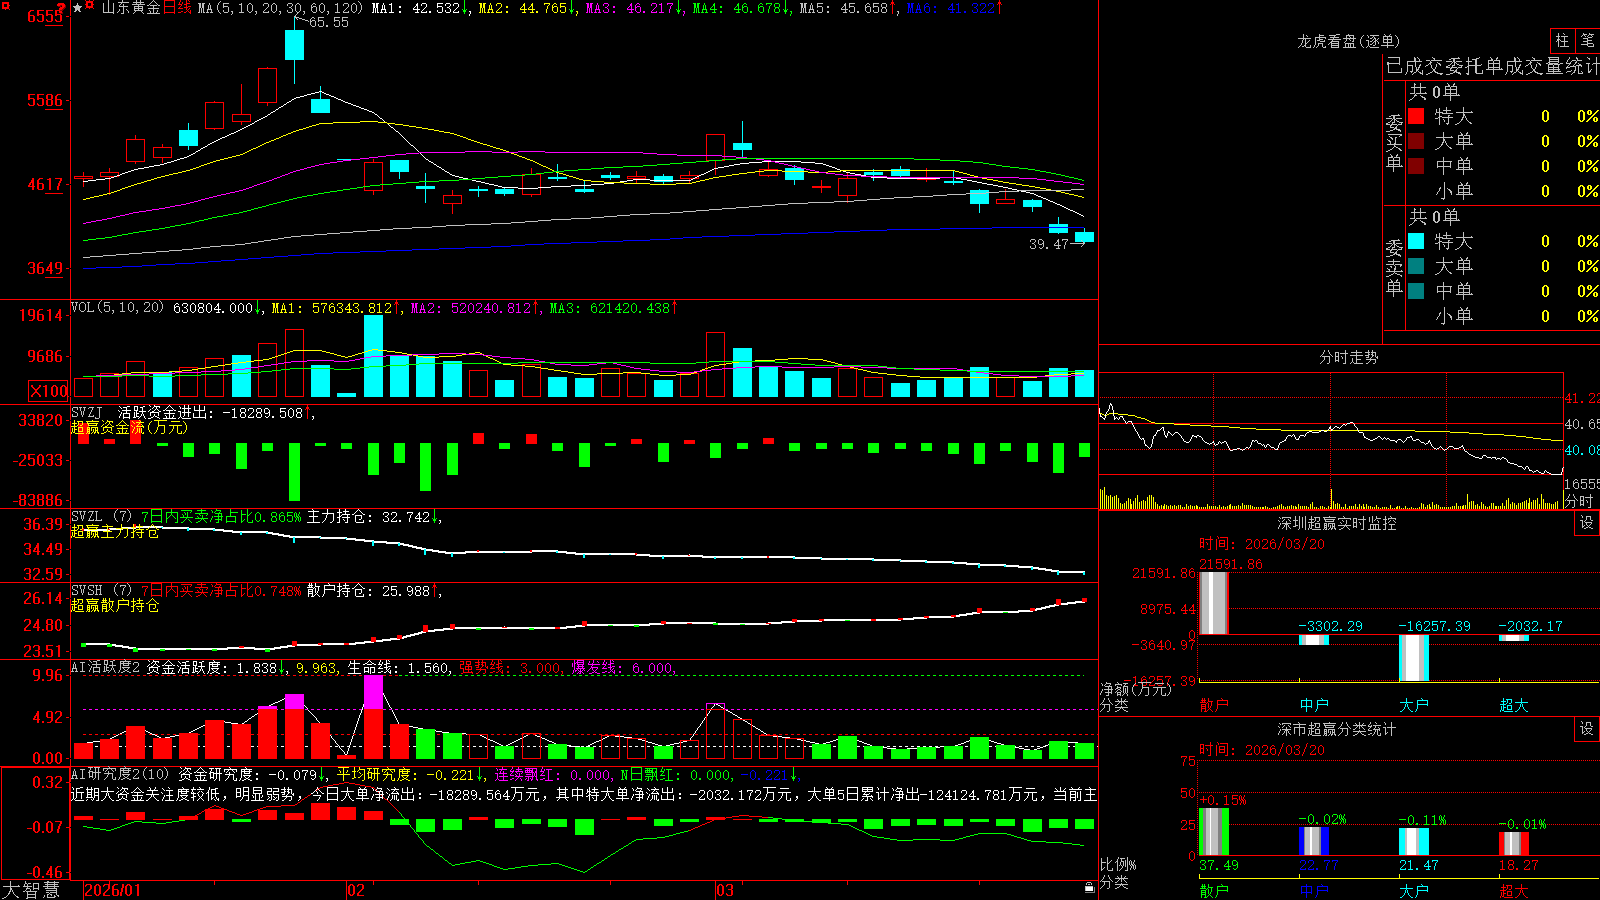
Task: Click the red 特大 buy order swatch
Action: click(x=1416, y=116)
